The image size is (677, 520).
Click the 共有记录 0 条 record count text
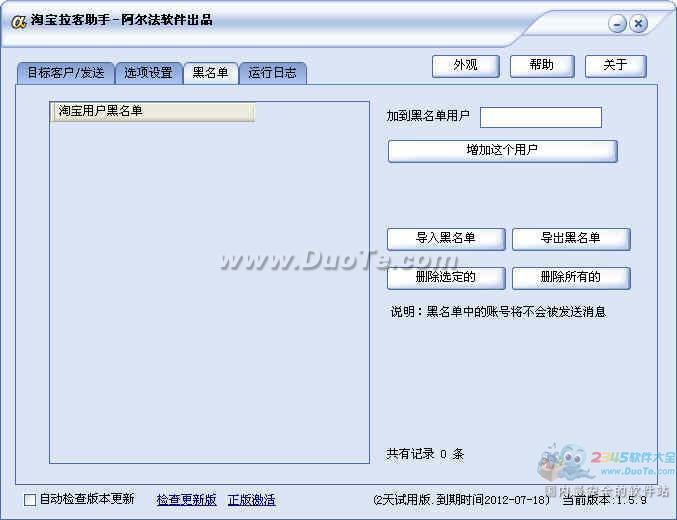pyautogui.click(x=425, y=454)
